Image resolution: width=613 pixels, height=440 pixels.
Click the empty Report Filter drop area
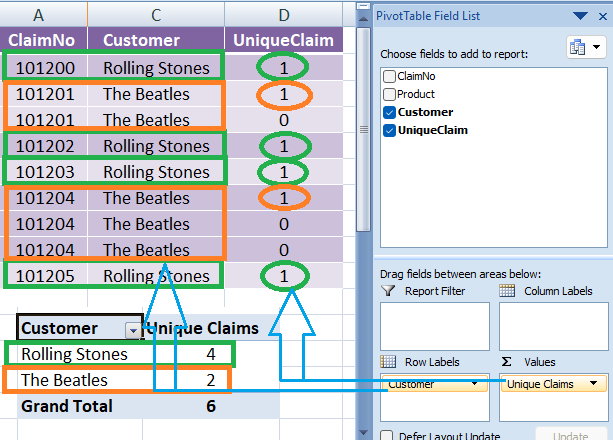point(434,325)
